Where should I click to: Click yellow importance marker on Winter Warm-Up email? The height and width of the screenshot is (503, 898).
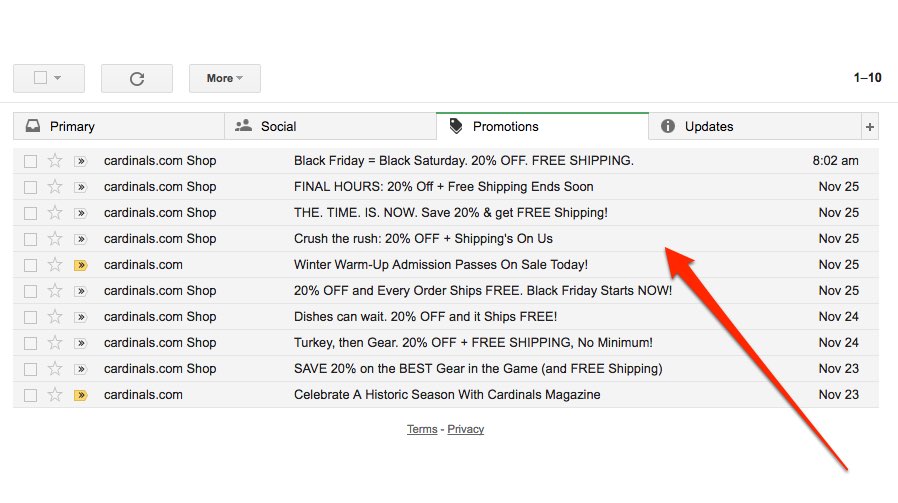coord(81,265)
